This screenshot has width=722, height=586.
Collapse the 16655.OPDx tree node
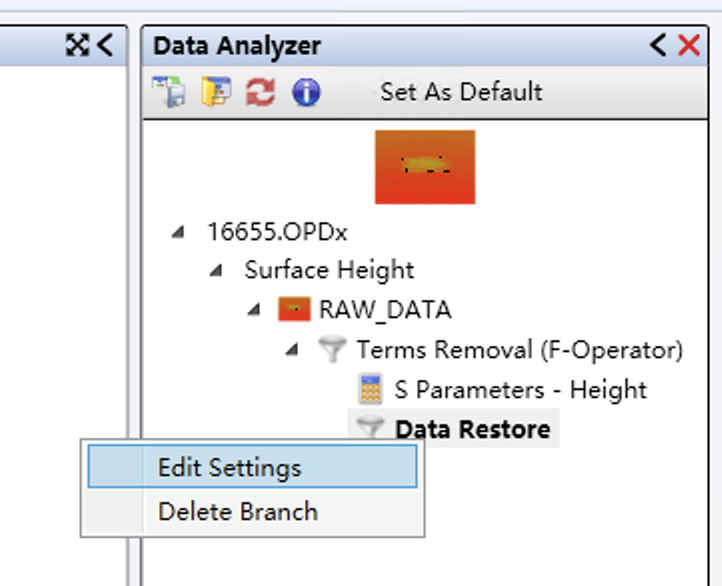click(x=178, y=232)
